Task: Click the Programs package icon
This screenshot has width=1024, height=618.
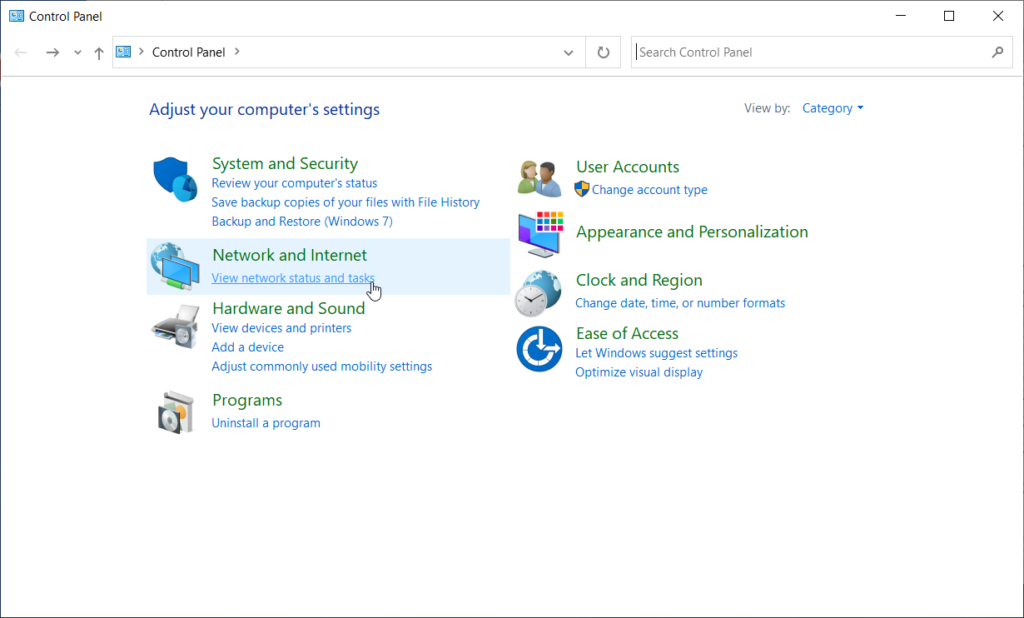Action: (x=175, y=411)
